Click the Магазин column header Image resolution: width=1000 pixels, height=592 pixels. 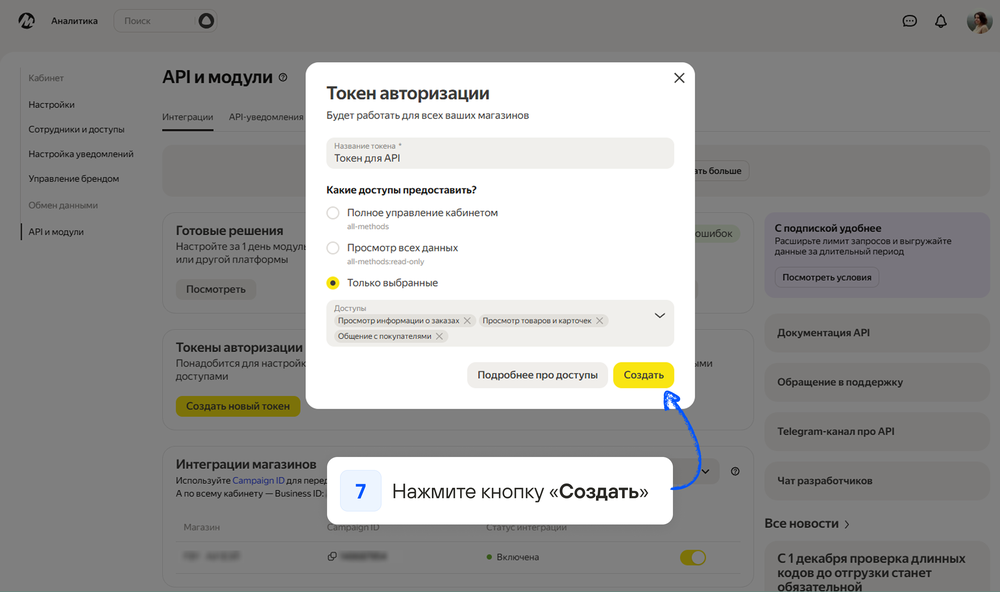[x=202, y=528]
